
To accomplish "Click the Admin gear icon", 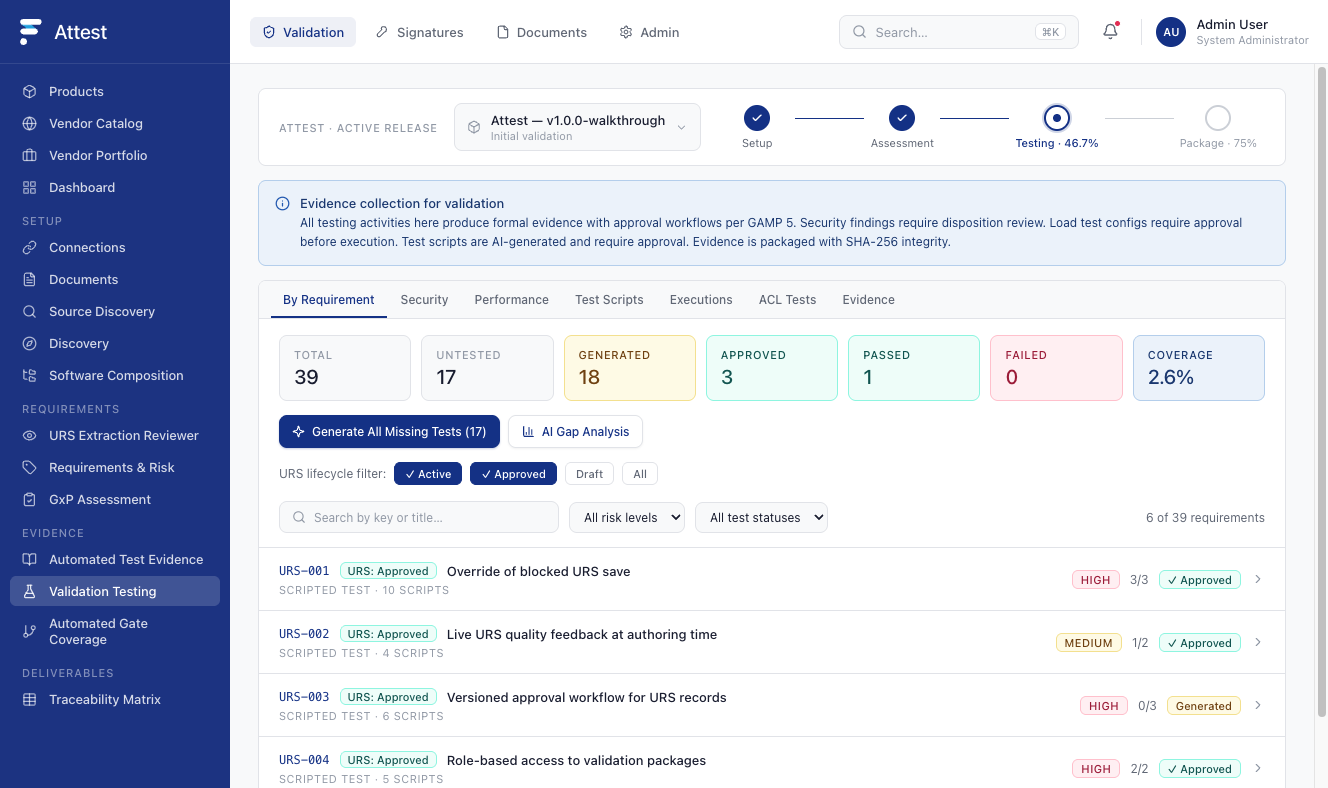I will tap(626, 32).
